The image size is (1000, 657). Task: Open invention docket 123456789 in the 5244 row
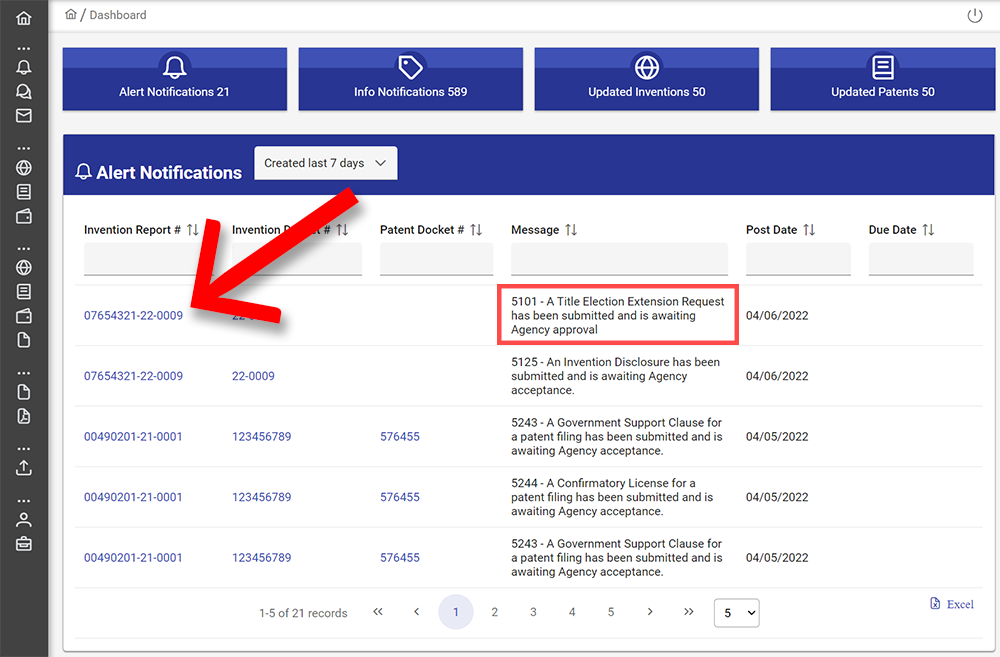(261, 497)
